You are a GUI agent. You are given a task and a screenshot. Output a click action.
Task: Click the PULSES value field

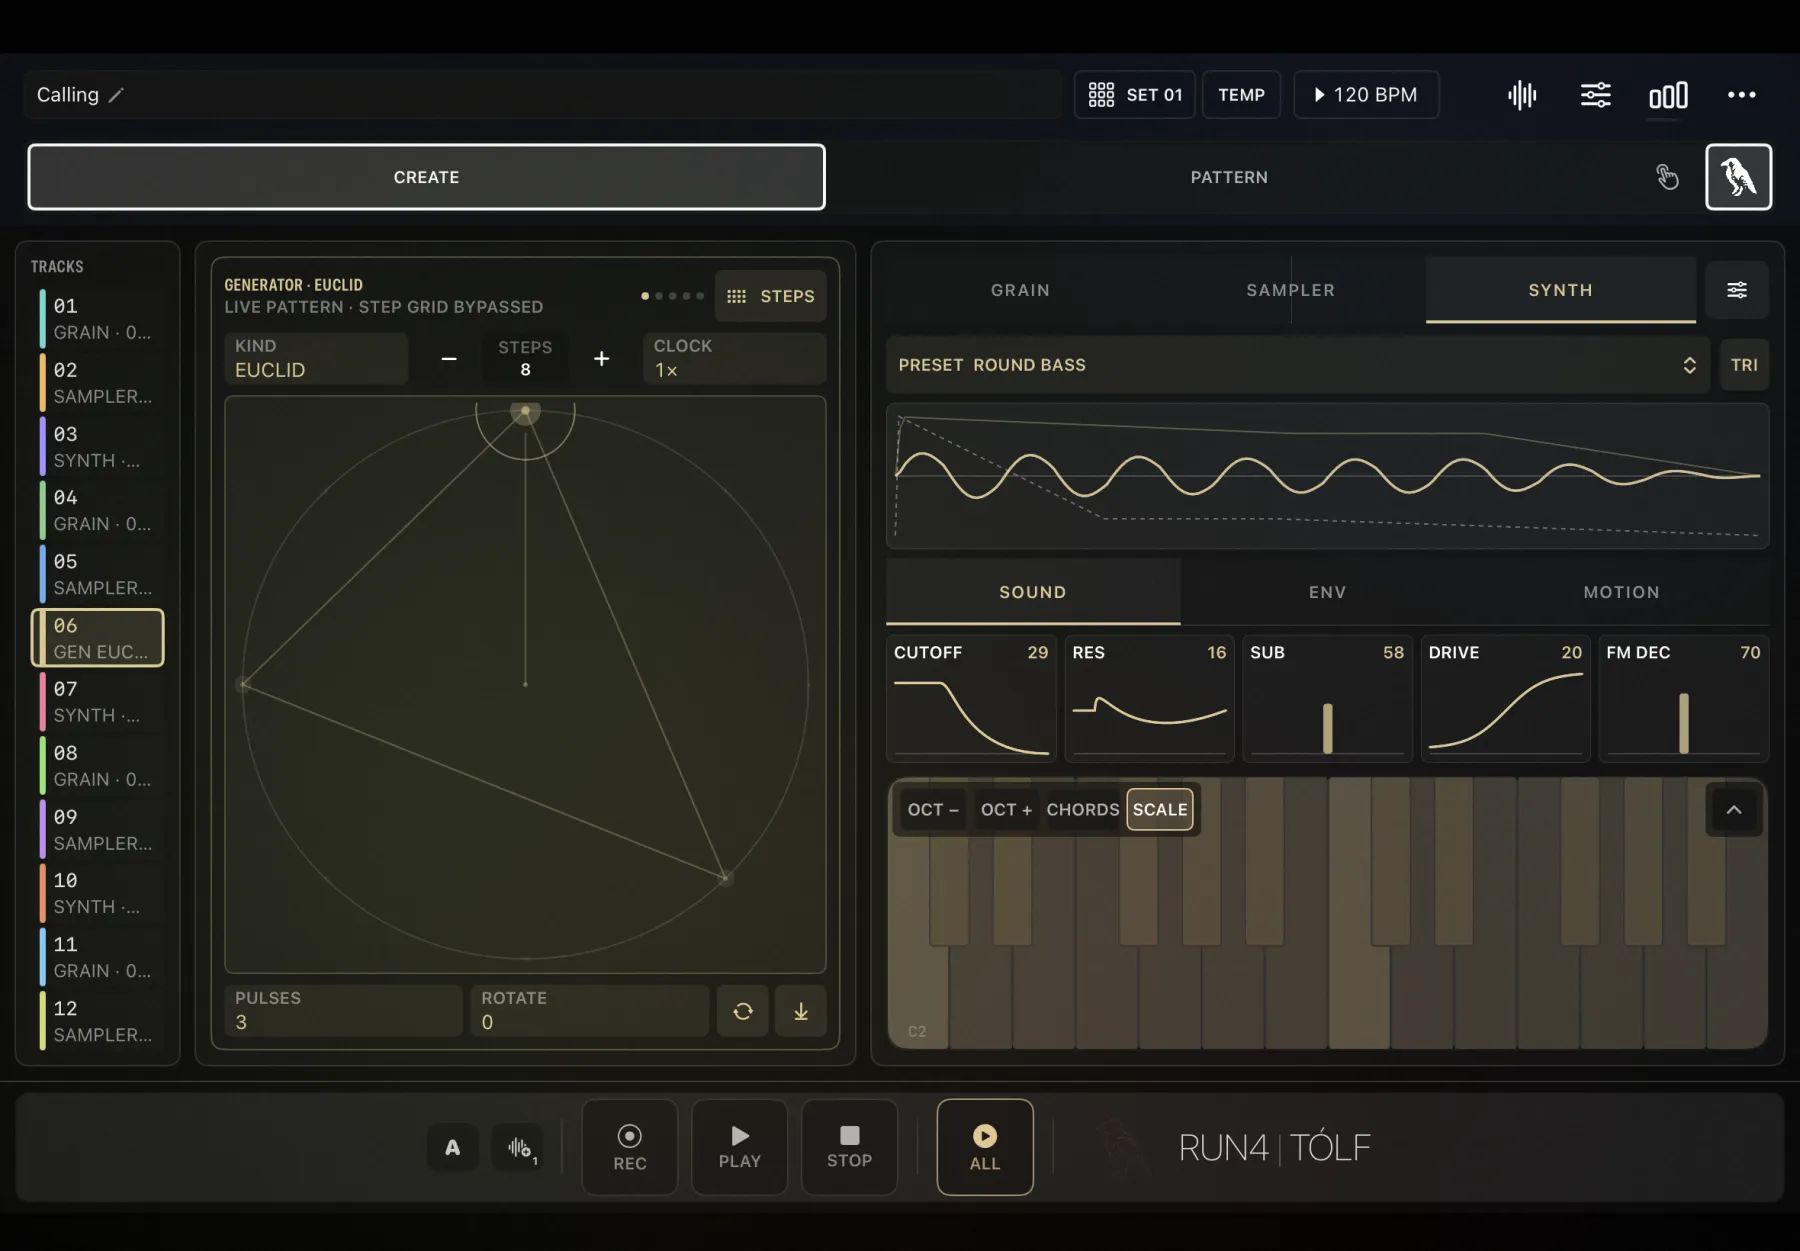(x=343, y=1011)
